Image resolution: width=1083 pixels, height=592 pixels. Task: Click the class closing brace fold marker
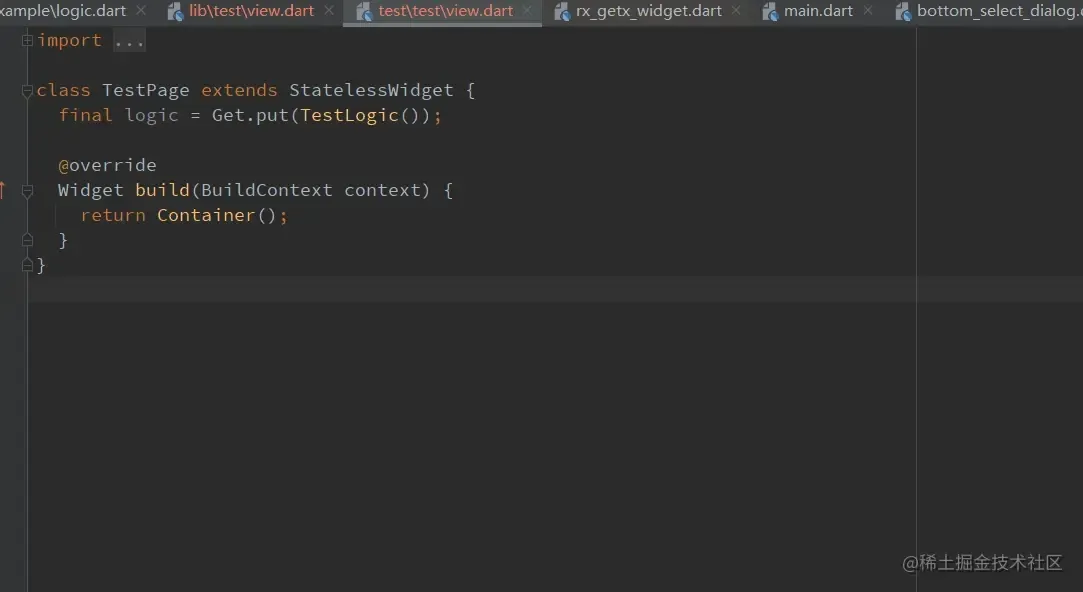pyautogui.click(x=27, y=265)
